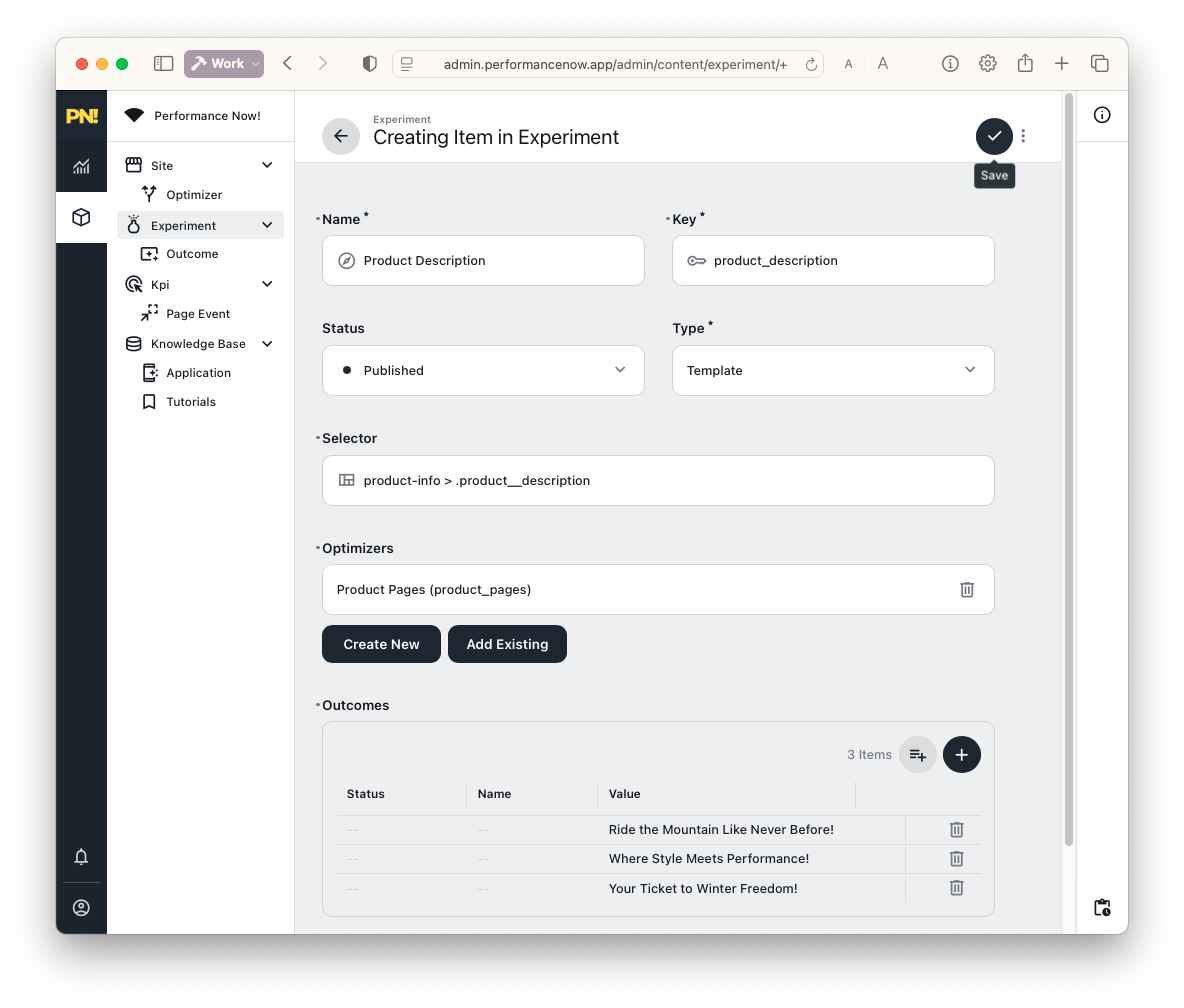Edit the Selector input field

pos(658,480)
